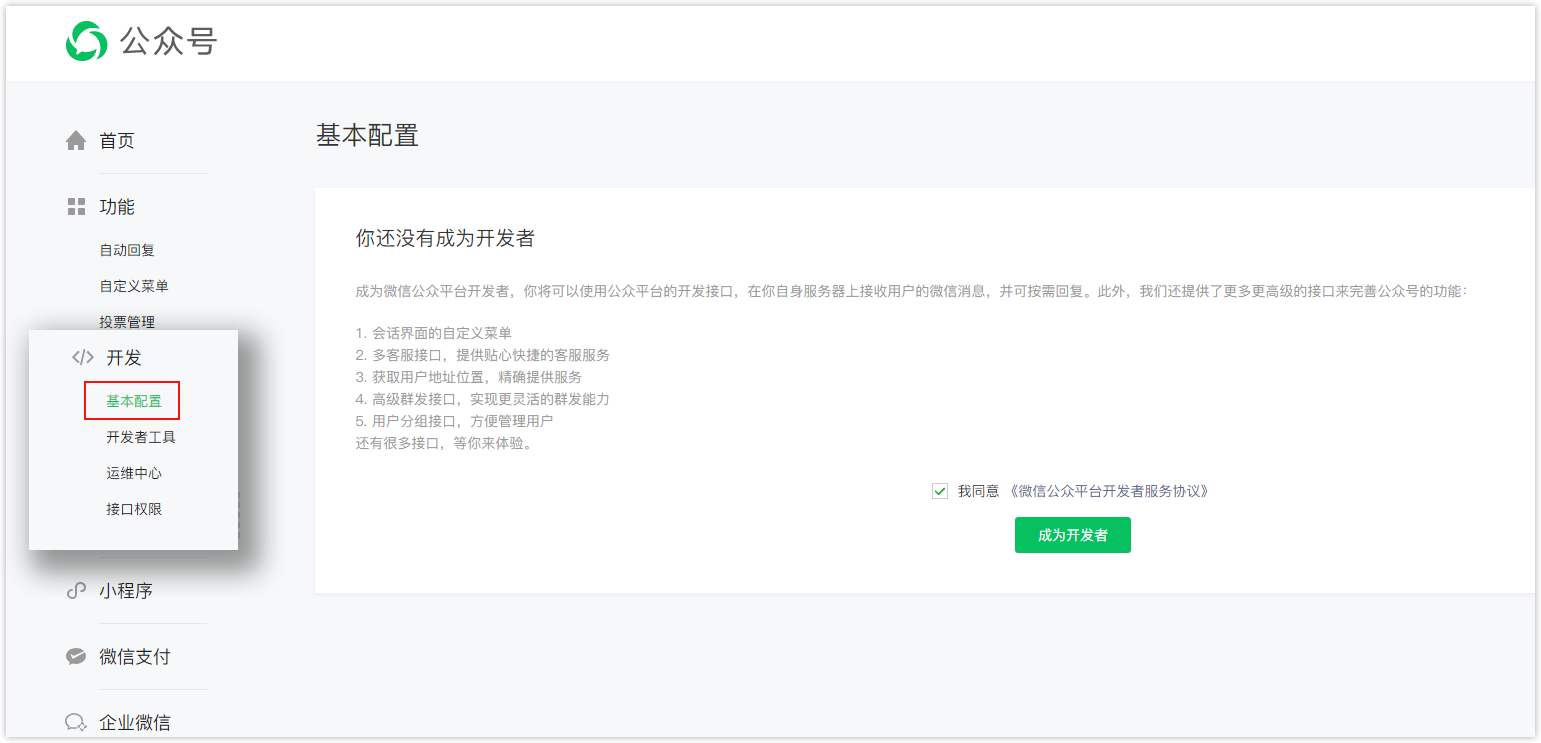
Task: Click the 基本配置 page heading
Action: pos(367,136)
